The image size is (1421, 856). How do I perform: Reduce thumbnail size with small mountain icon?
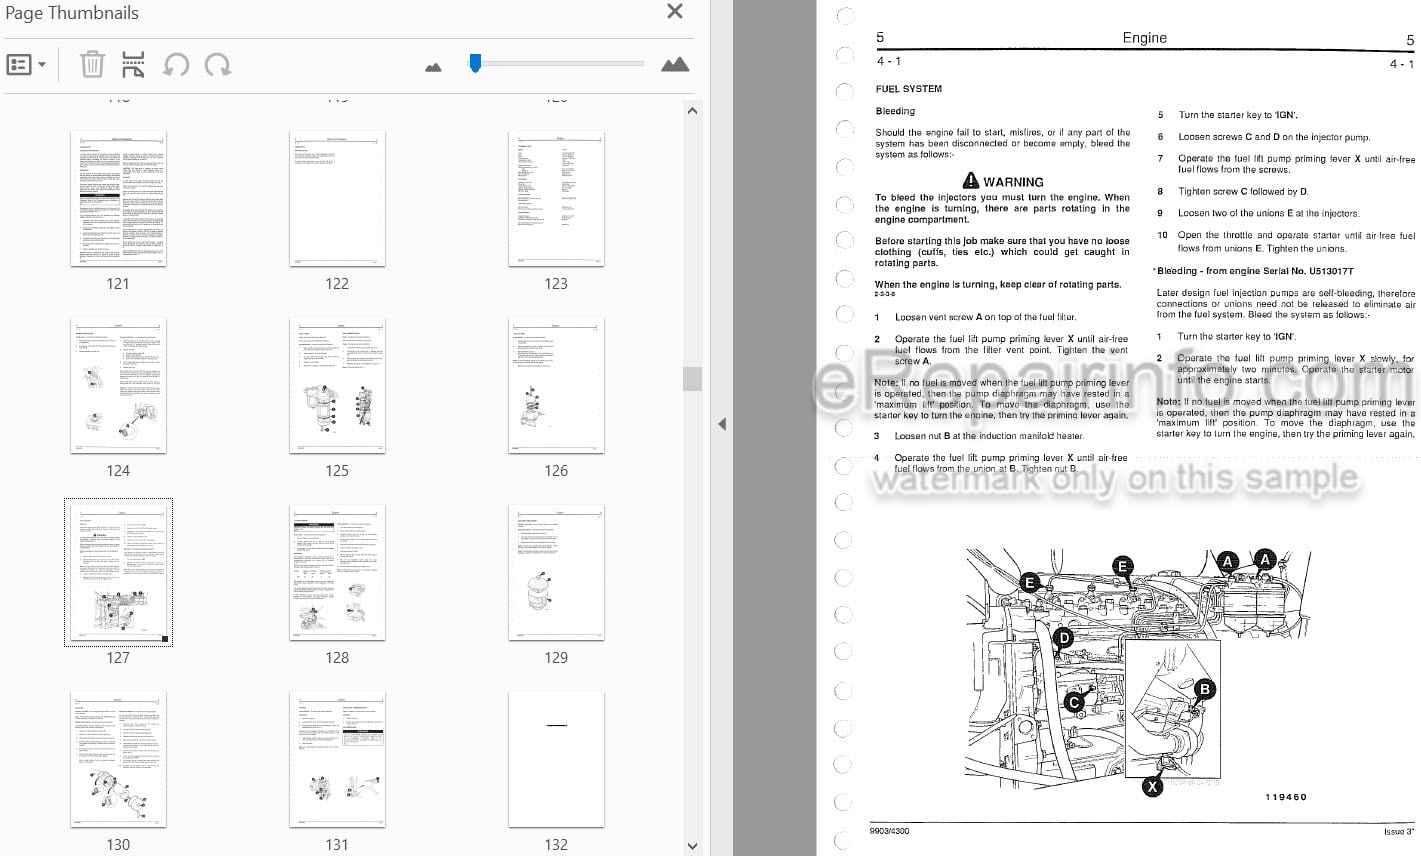pyautogui.click(x=433, y=67)
